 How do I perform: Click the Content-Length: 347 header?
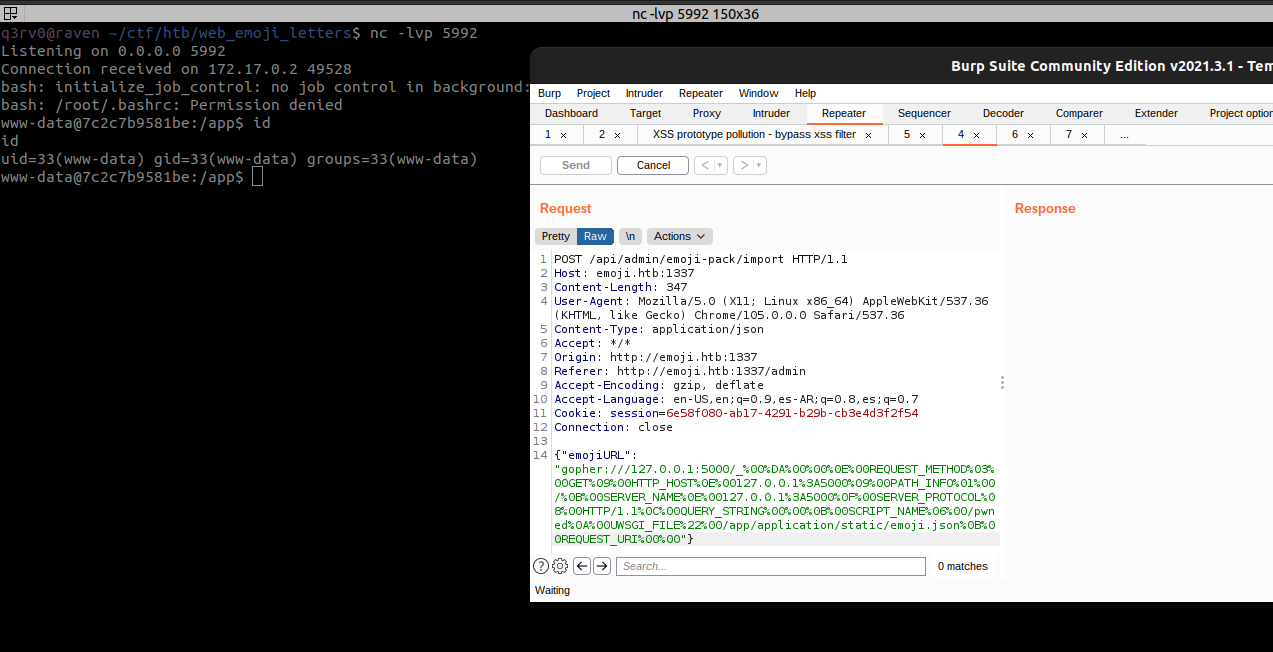[x=620, y=287]
